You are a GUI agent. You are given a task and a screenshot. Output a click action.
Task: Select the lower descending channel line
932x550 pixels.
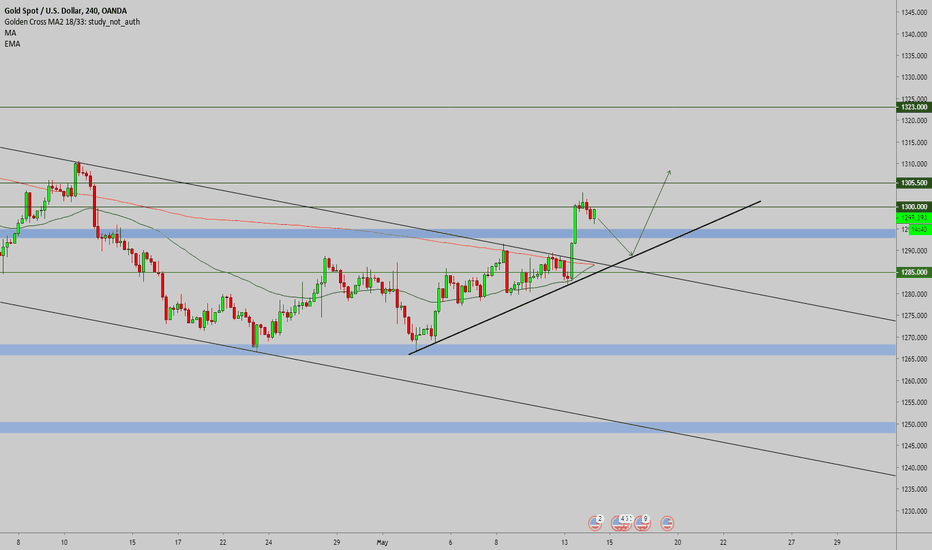tap(446, 388)
